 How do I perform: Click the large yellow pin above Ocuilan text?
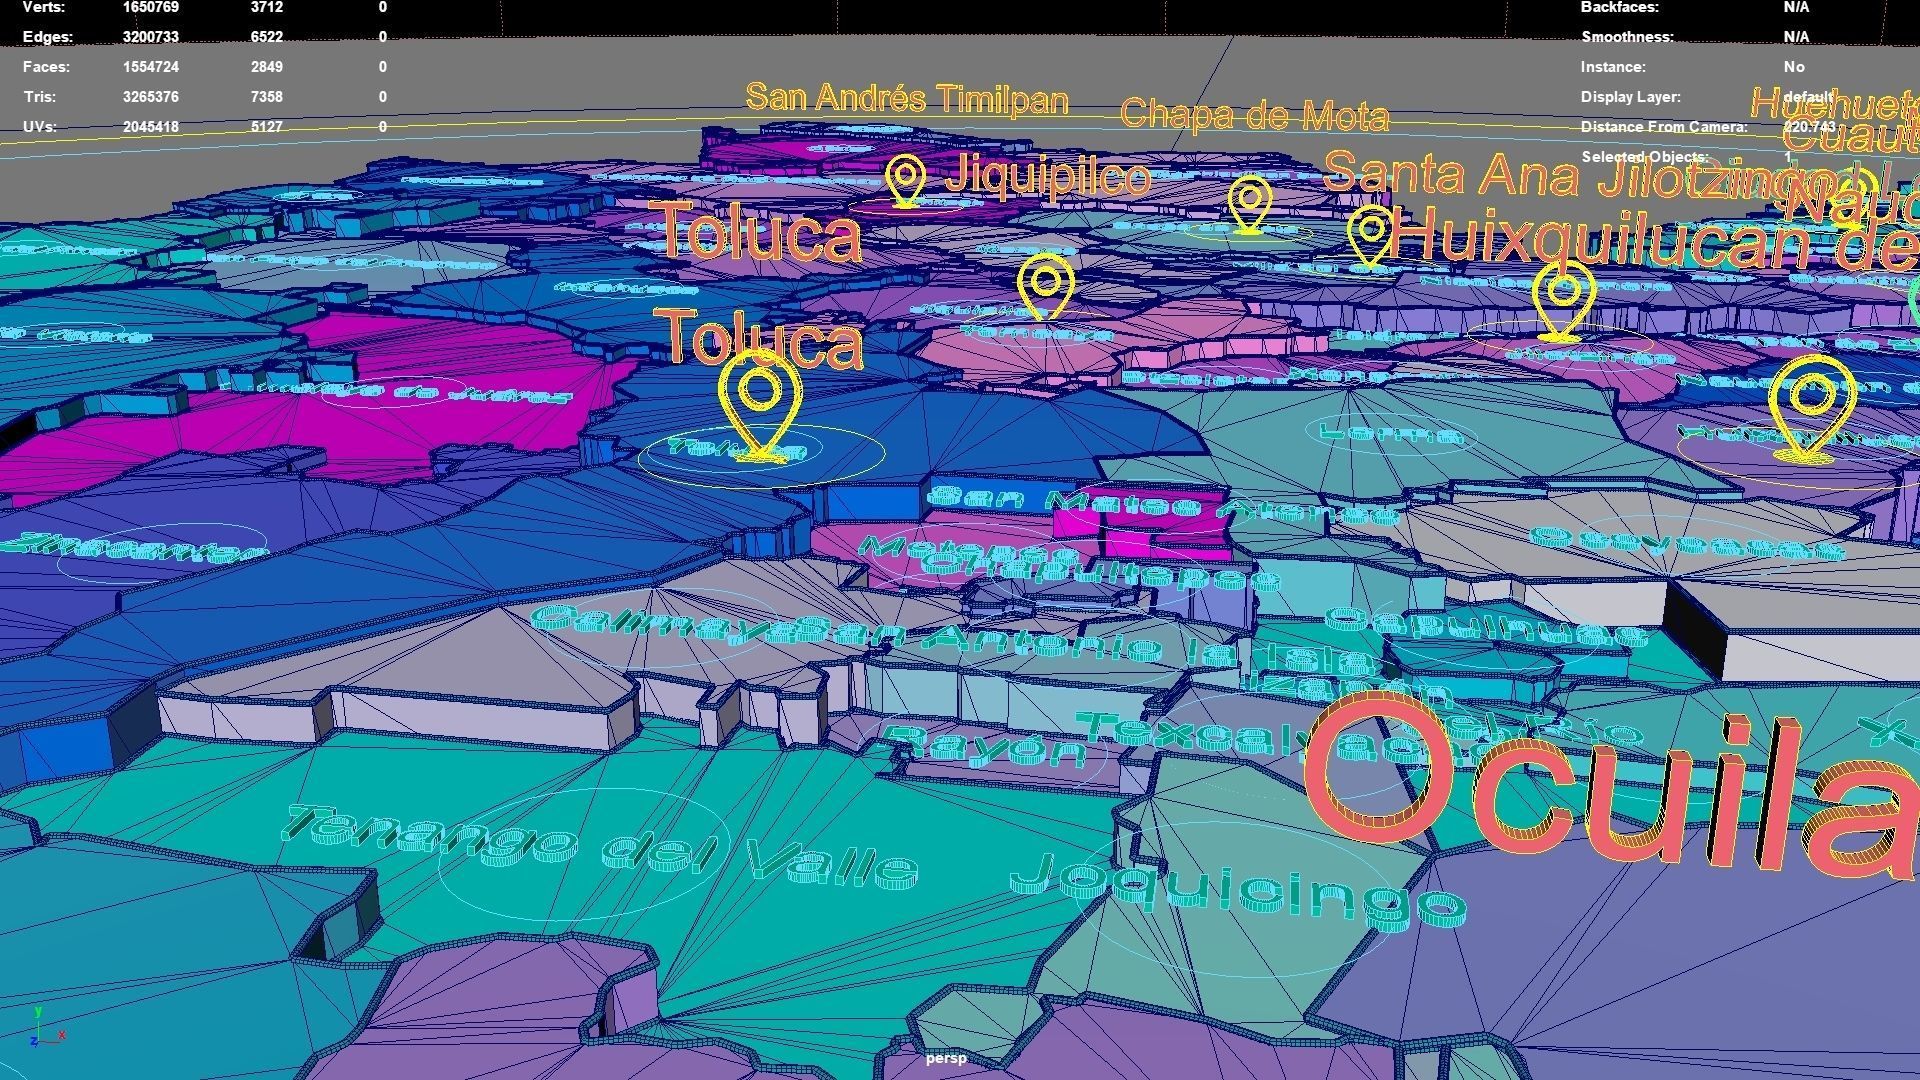[1811, 407]
